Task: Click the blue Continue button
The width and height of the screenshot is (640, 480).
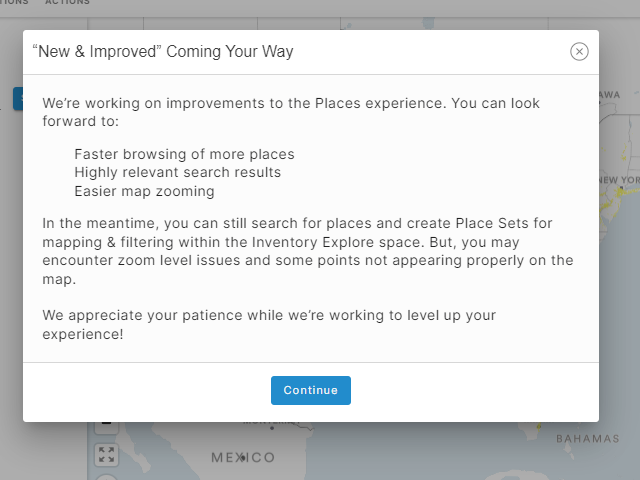Action: coord(311,390)
